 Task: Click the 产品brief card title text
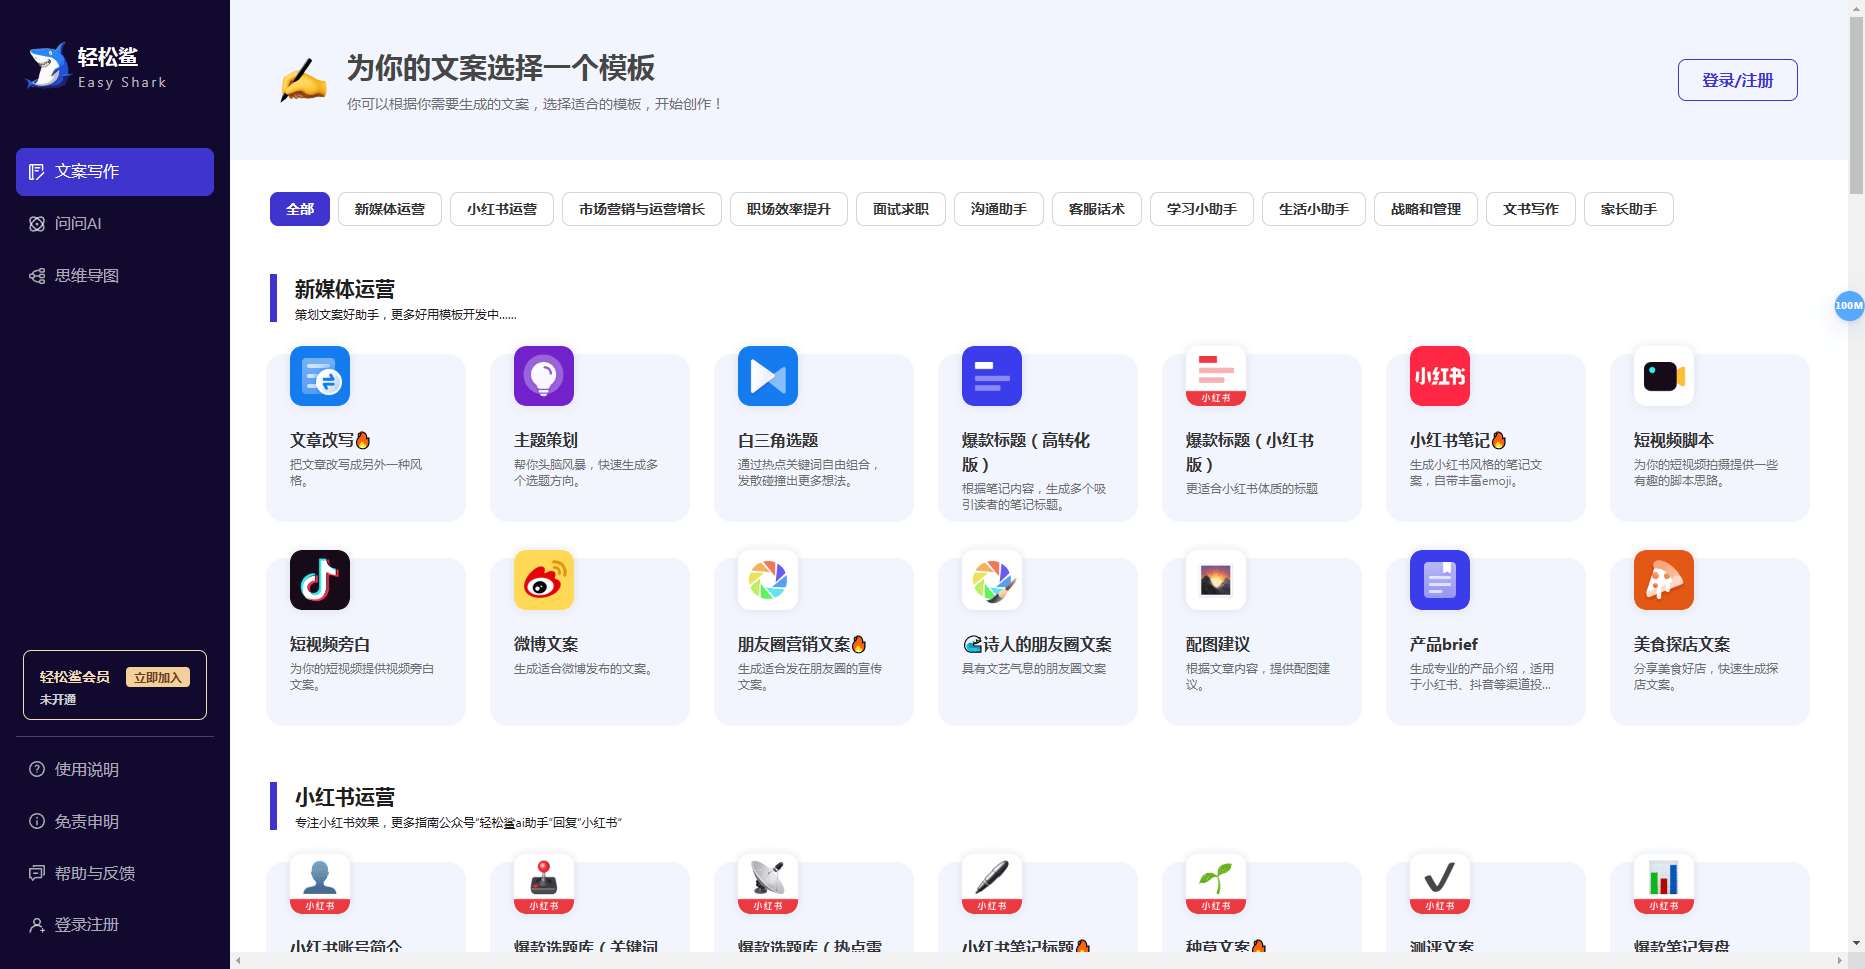[x=1444, y=644]
